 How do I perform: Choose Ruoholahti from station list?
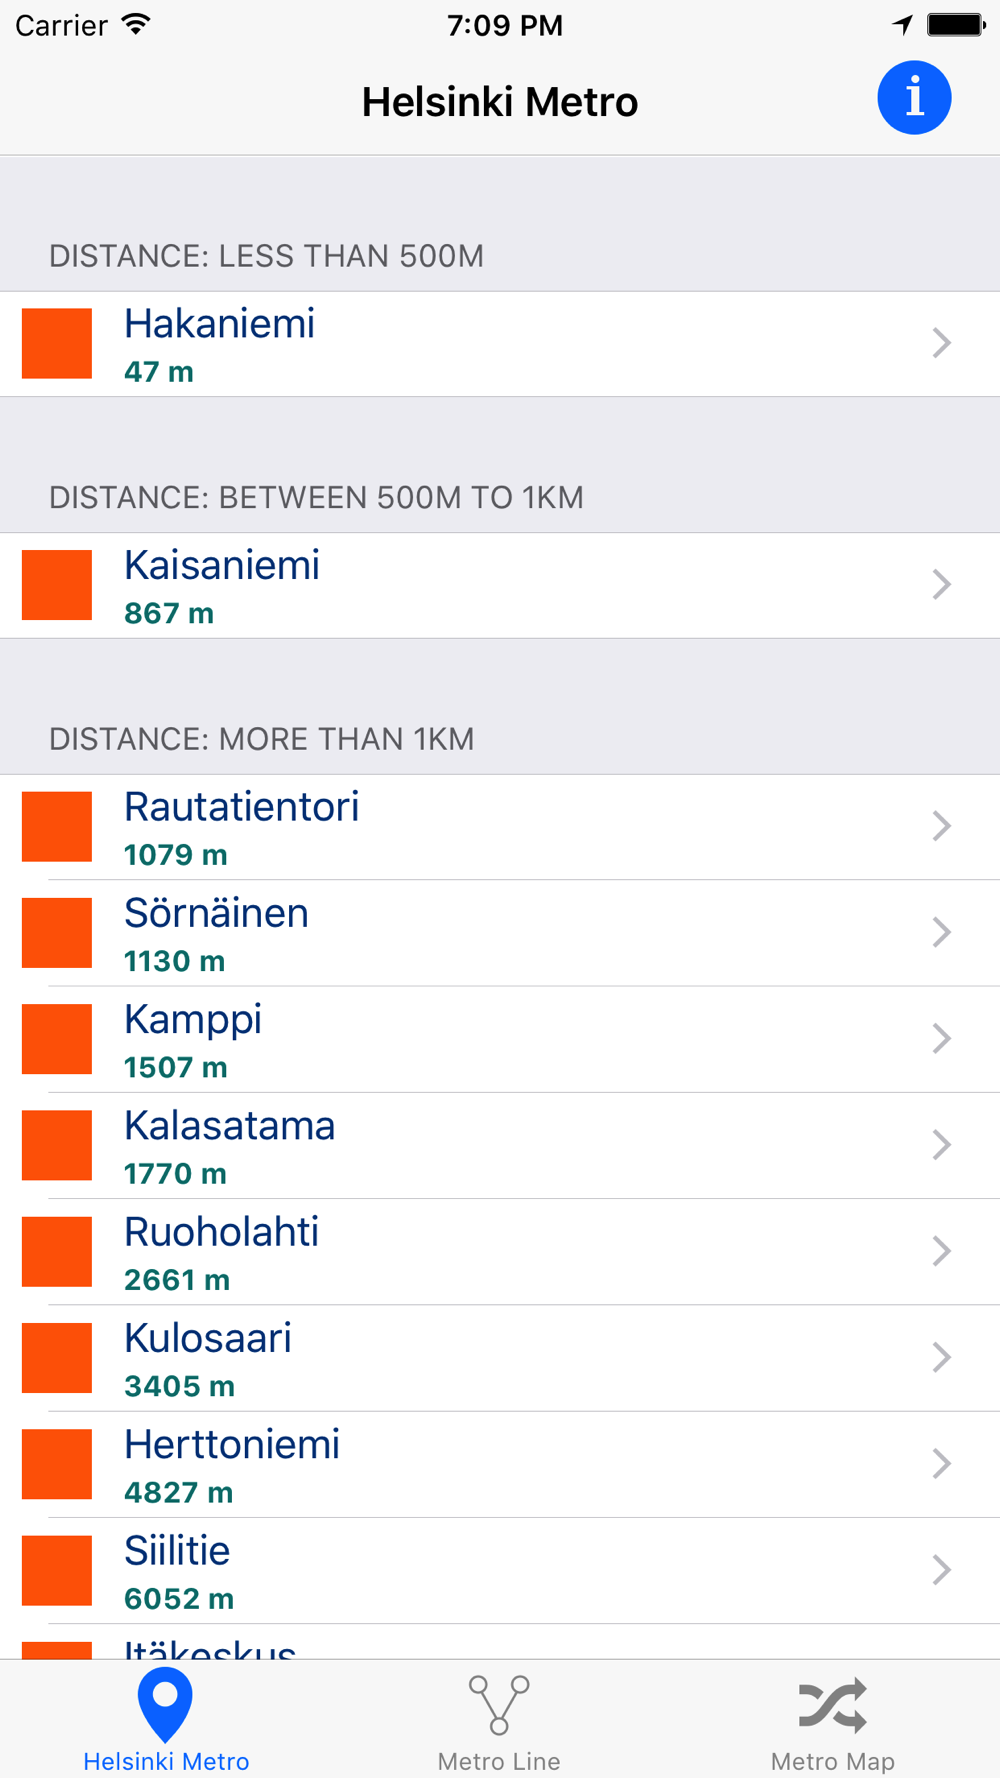click(500, 1251)
